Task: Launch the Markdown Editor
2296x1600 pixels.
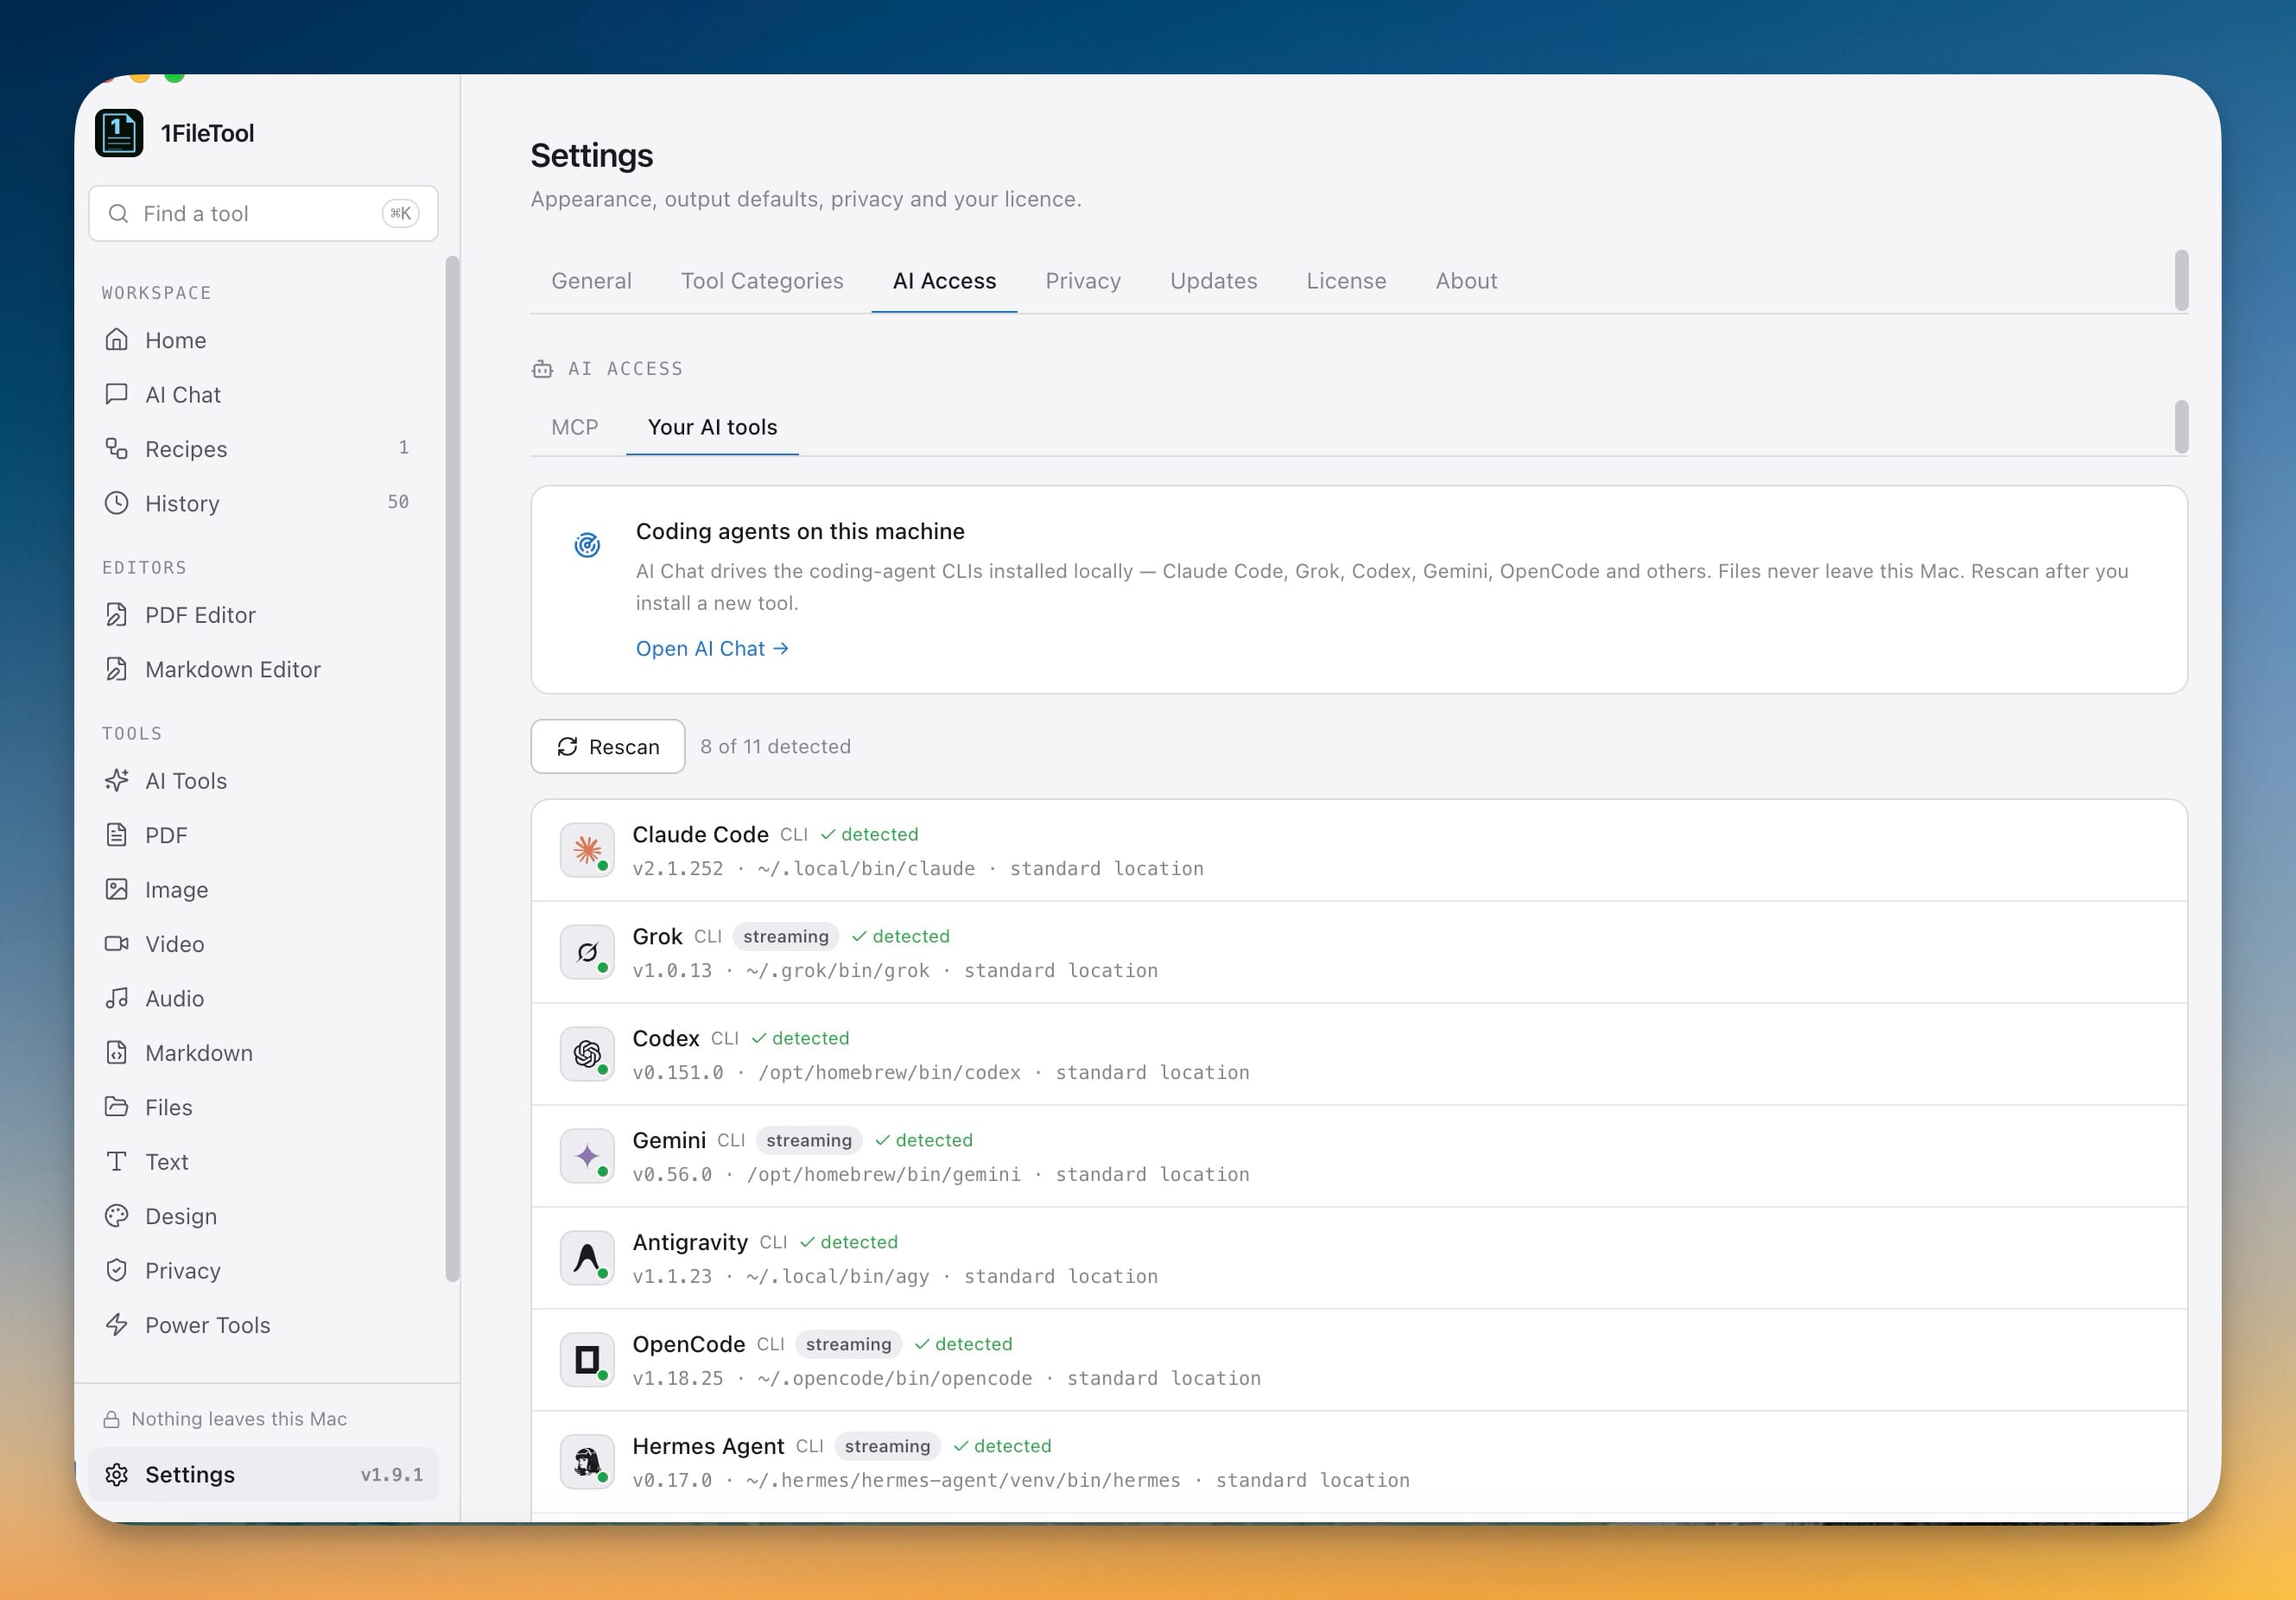Action: [262, 669]
